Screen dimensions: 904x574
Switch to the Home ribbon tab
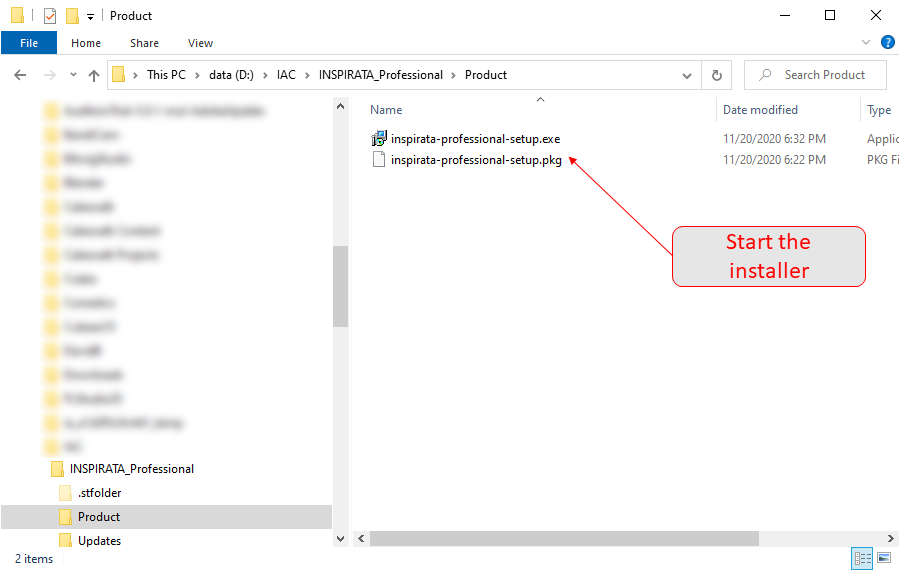[x=86, y=43]
